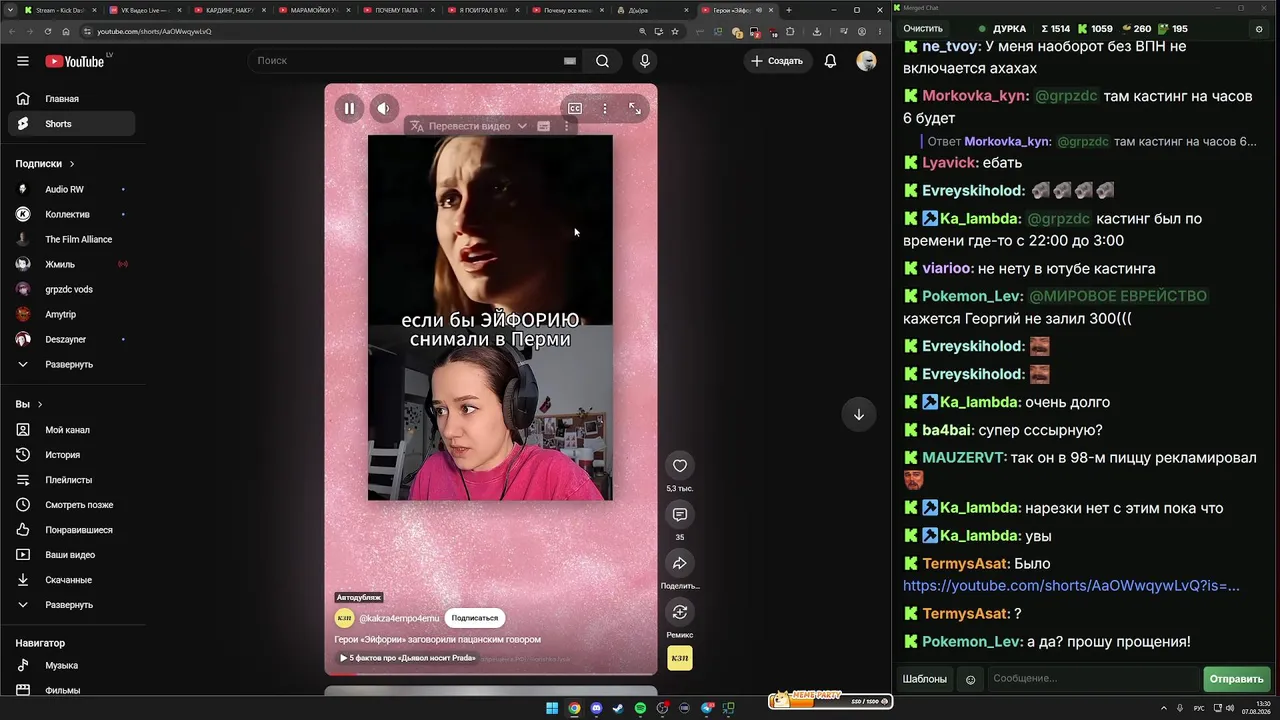Go to the next Short with down arrow
This screenshot has width=1280, height=720.
click(x=858, y=415)
